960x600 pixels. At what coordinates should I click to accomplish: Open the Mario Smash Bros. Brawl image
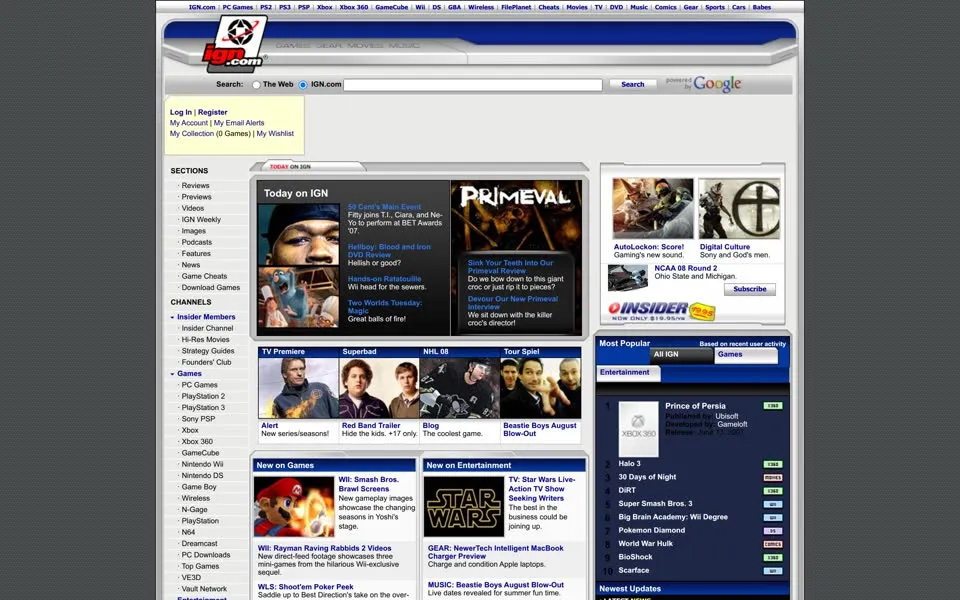[x=294, y=507]
